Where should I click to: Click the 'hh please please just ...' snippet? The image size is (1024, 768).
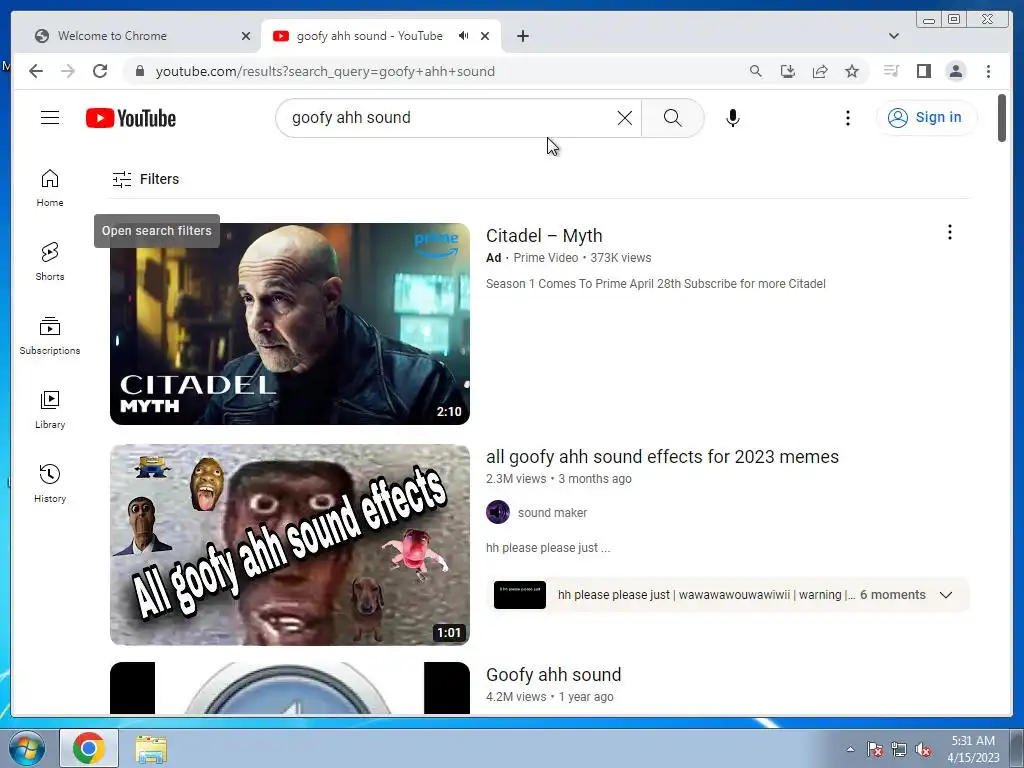(x=548, y=548)
